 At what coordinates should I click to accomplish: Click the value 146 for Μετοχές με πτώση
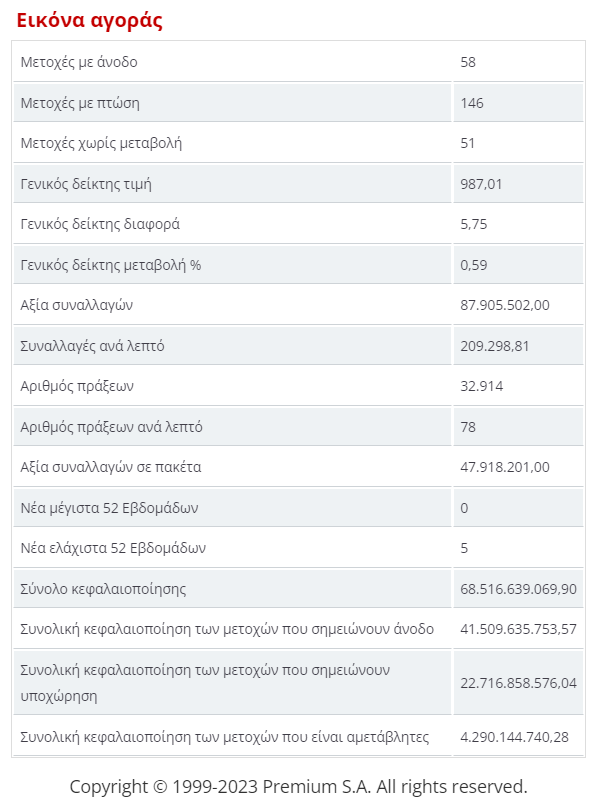(472, 103)
